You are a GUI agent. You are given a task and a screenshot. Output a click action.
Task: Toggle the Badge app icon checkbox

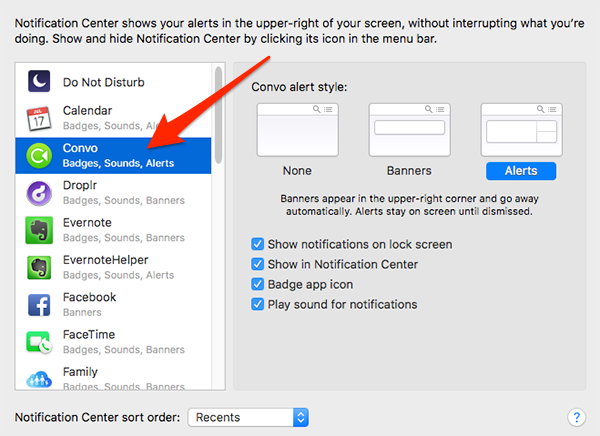[x=258, y=284]
